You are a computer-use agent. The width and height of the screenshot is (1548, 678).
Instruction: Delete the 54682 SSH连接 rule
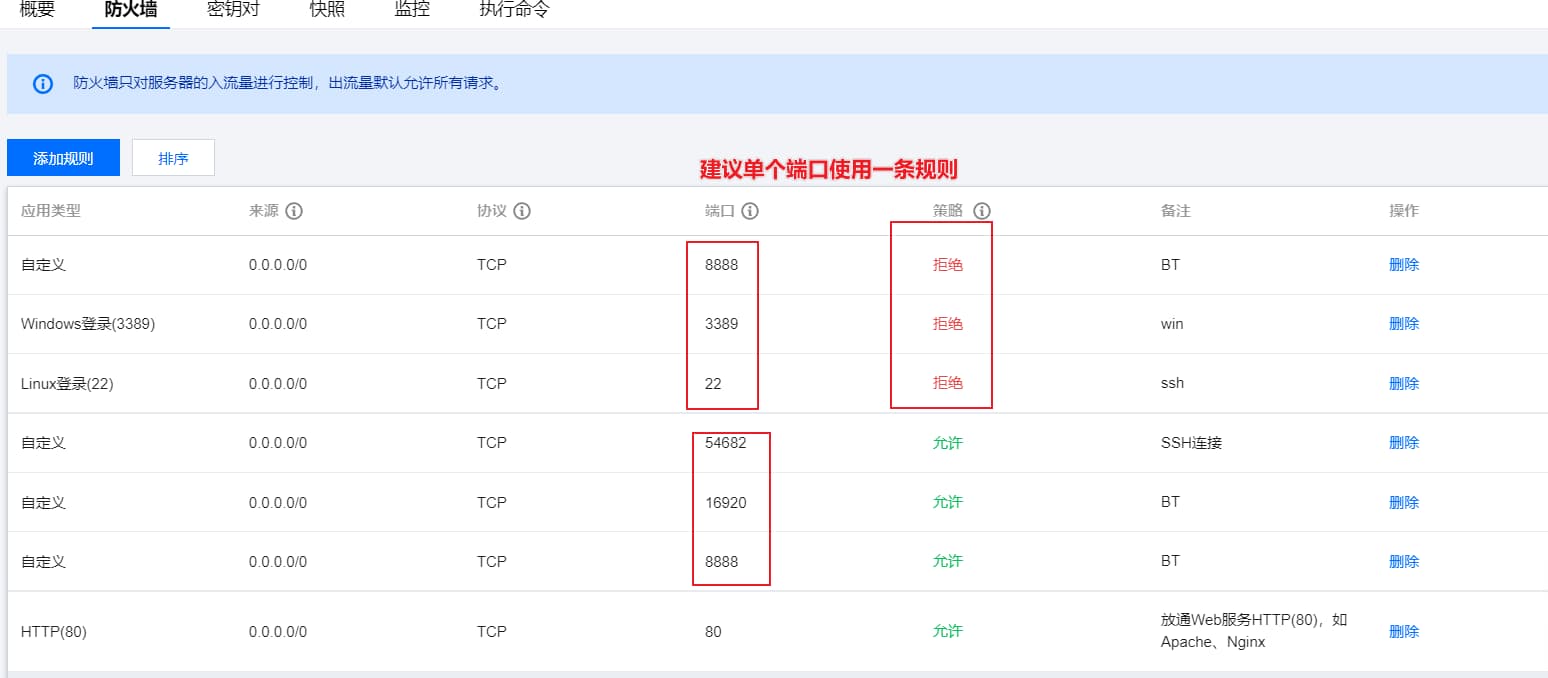1404,442
